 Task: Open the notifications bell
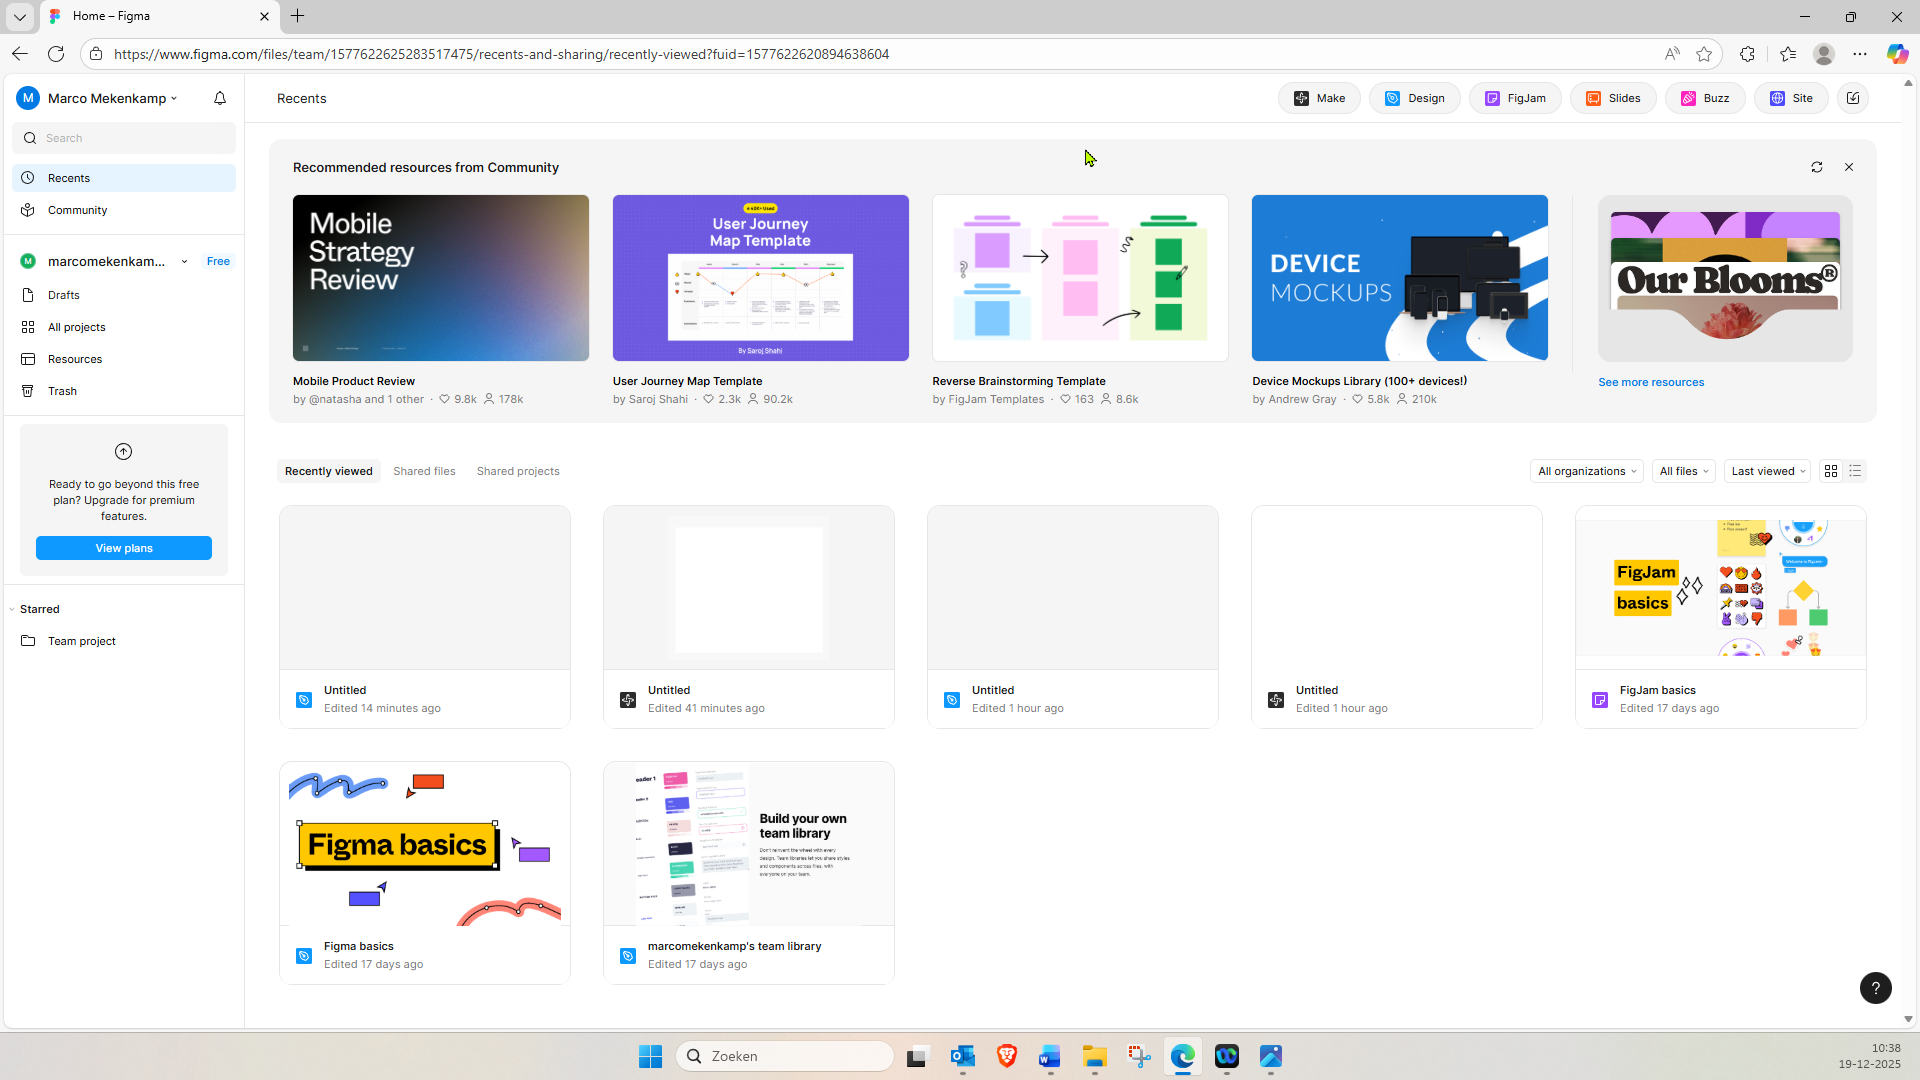point(220,98)
